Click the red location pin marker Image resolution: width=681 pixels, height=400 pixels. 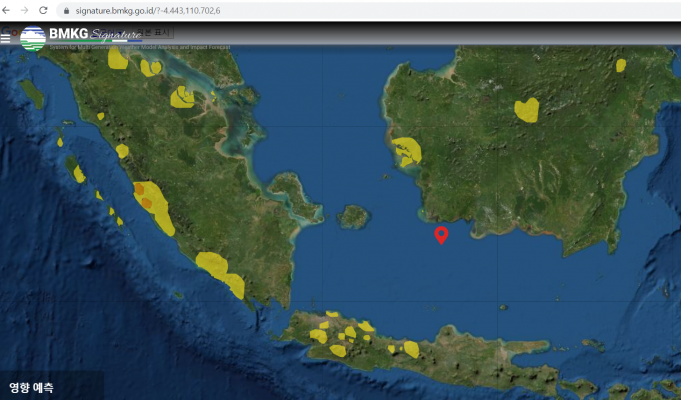coord(441,235)
